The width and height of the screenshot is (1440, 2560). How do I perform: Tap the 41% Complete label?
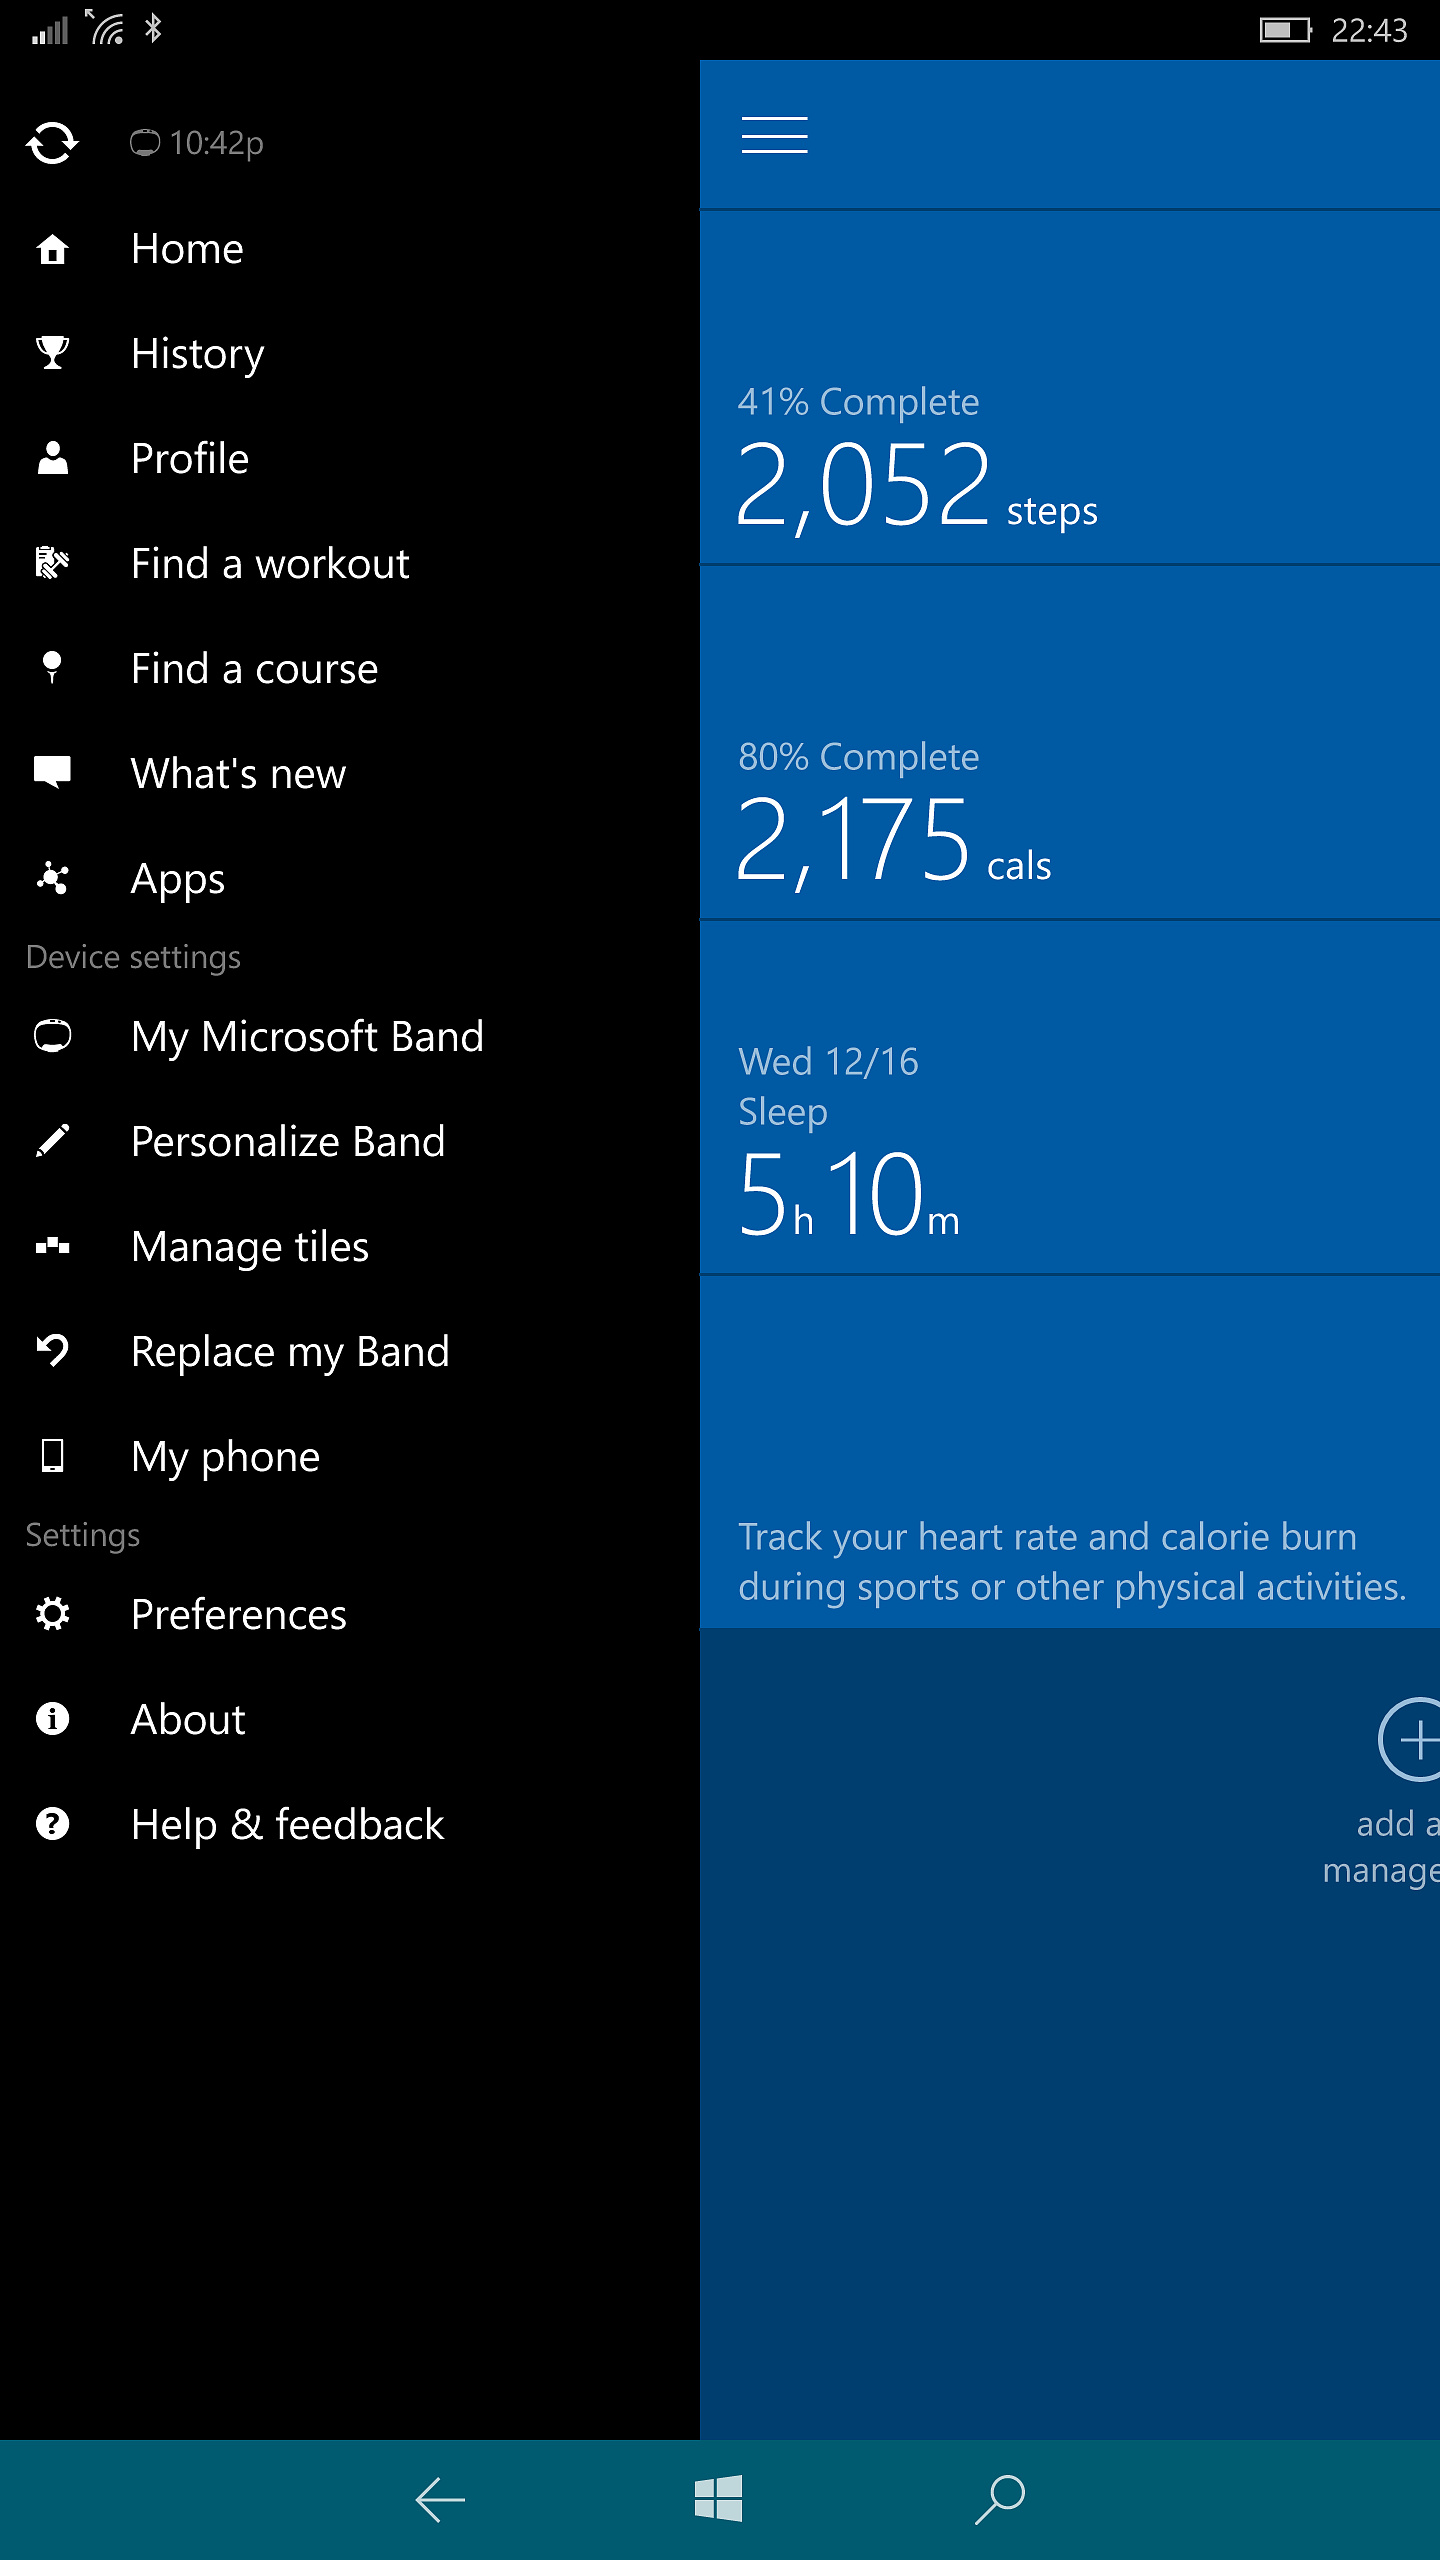tap(858, 402)
